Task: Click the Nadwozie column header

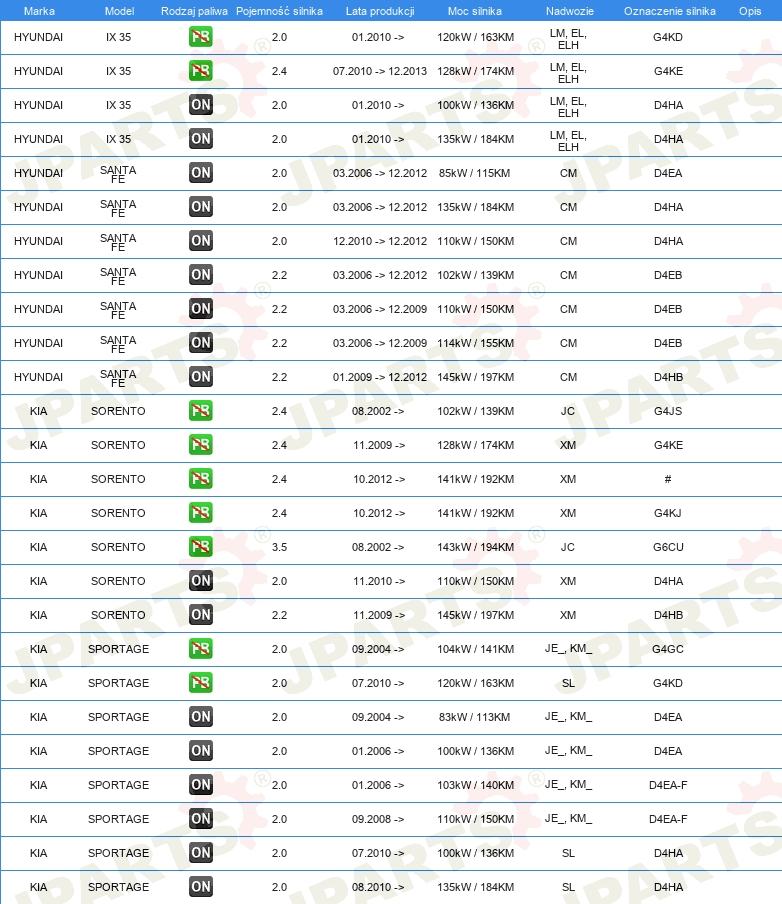Action: click(x=570, y=11)
